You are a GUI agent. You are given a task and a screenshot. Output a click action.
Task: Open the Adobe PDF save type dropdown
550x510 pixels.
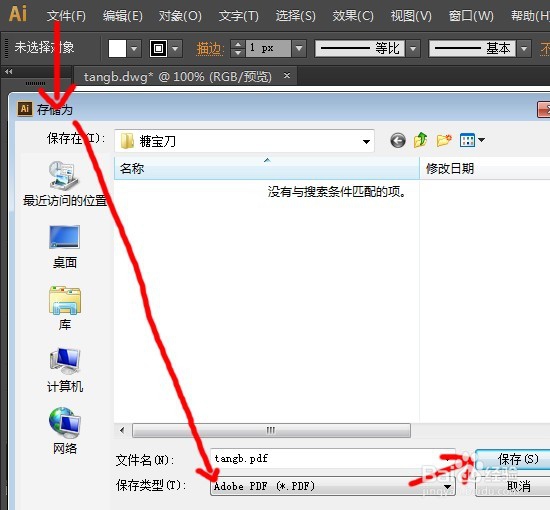[x=333, y=486]
